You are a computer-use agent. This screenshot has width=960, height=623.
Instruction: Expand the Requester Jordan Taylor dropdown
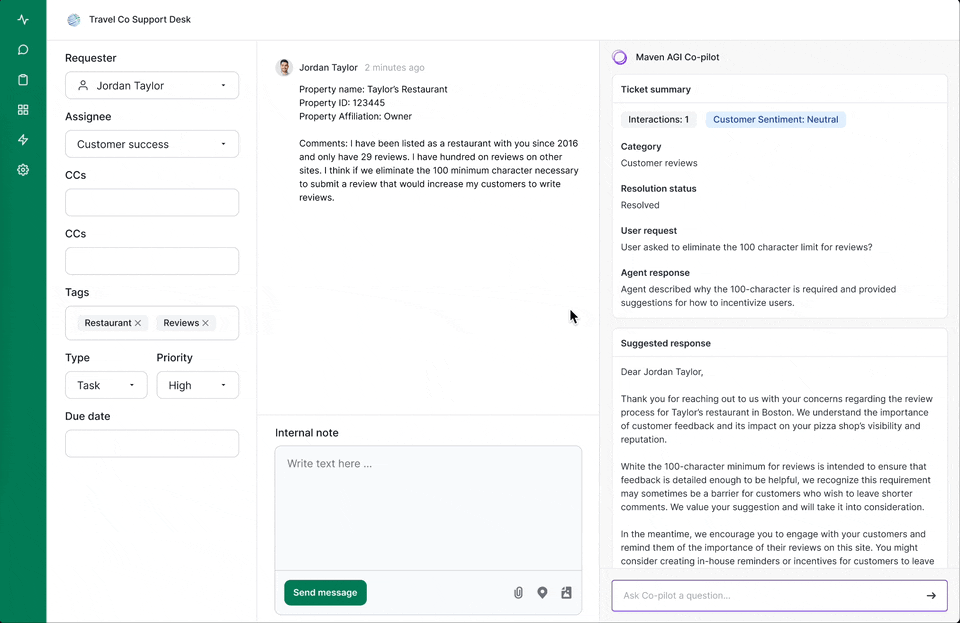point(152,86)
